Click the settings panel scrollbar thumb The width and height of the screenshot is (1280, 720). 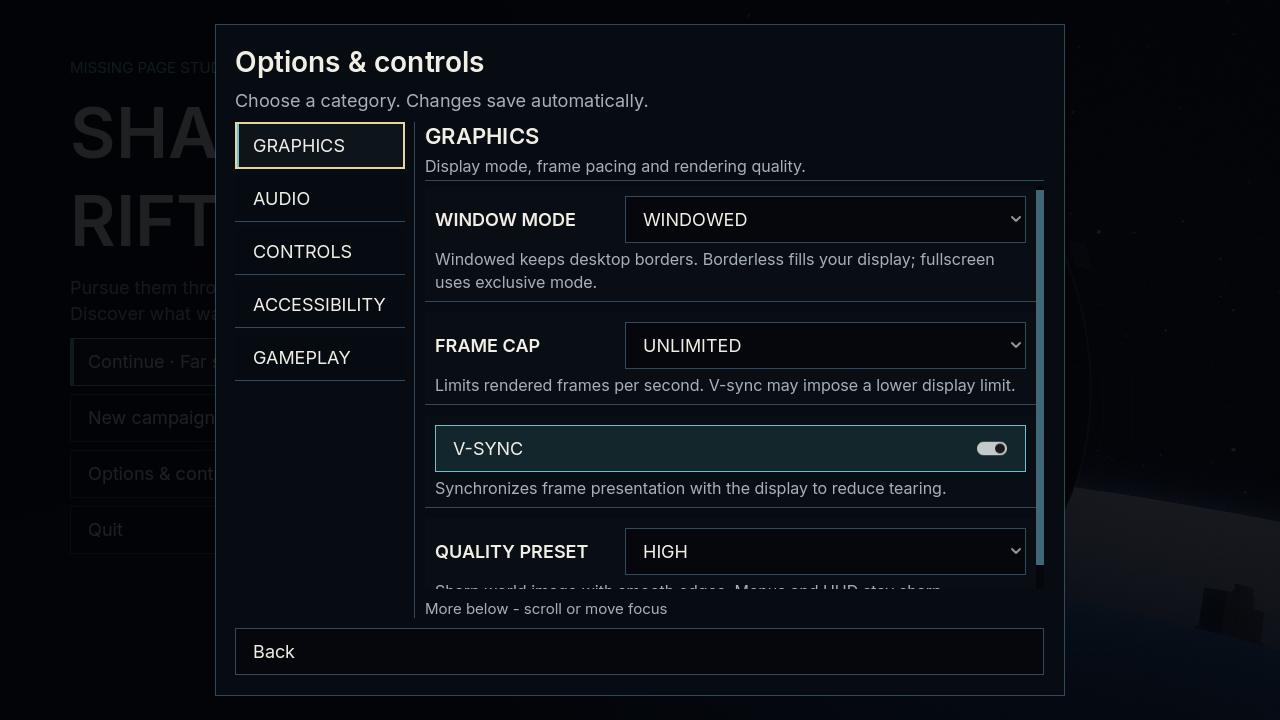coord(1040,378)
